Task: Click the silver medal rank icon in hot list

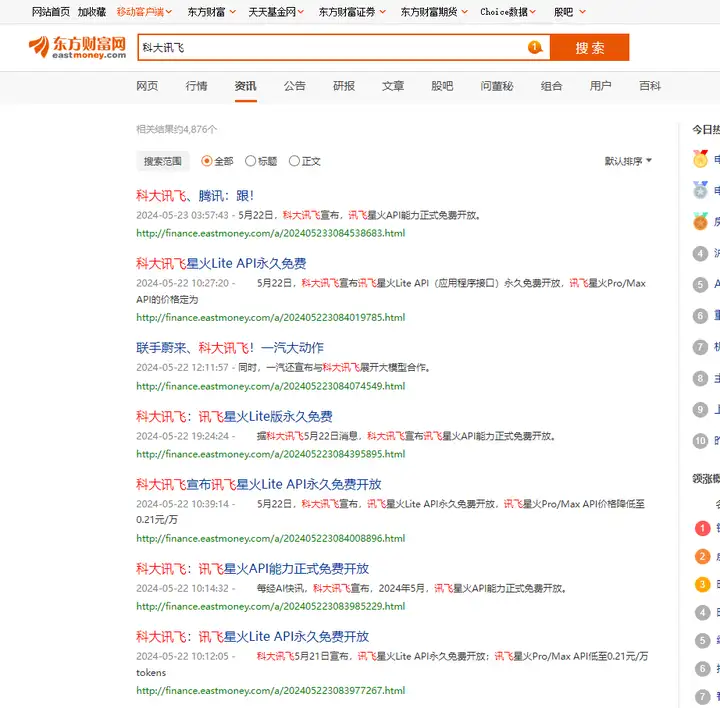Action: [x=700, y=190]
